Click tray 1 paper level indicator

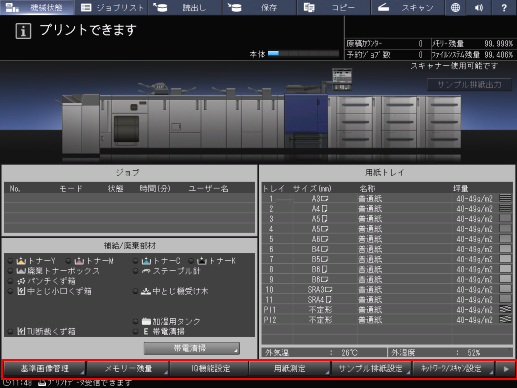tap(505, 198)
